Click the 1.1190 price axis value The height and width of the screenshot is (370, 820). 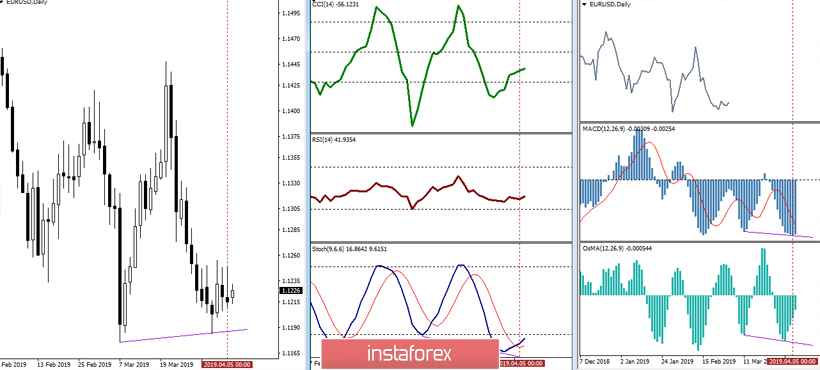(x=290, y=328)
